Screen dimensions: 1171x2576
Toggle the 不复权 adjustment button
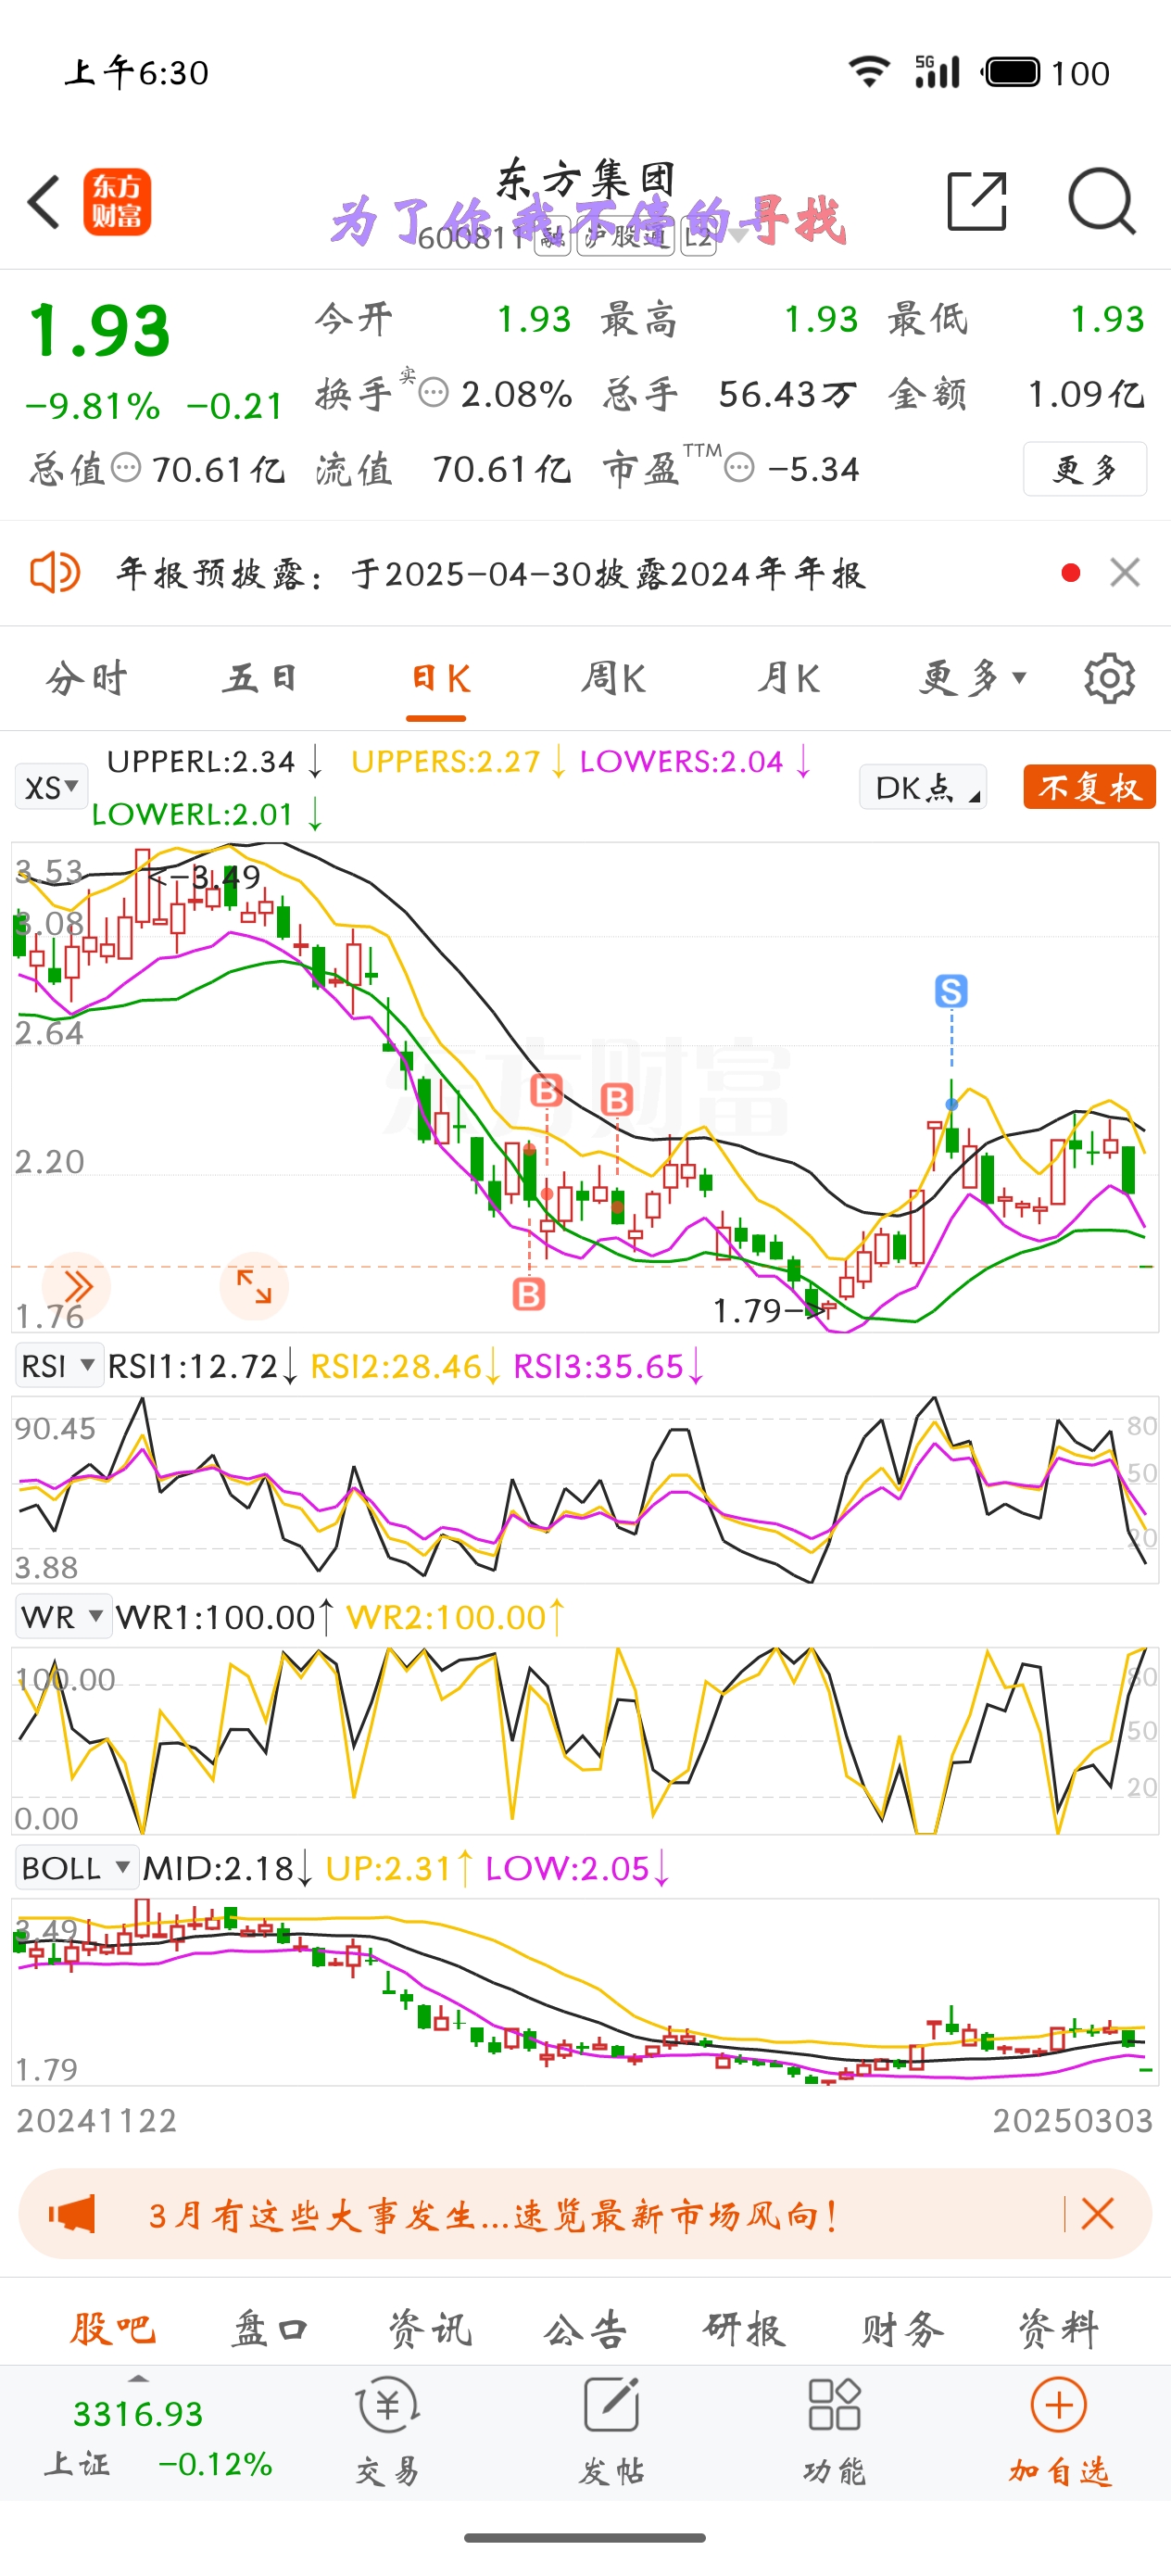click(1089, 787)
